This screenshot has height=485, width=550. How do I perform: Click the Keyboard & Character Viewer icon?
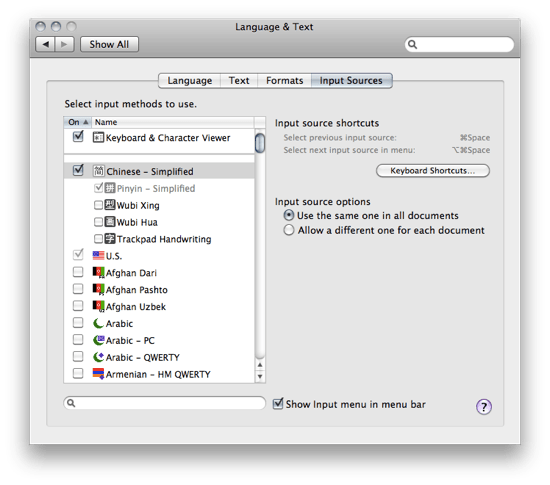[x=98, y=137]
